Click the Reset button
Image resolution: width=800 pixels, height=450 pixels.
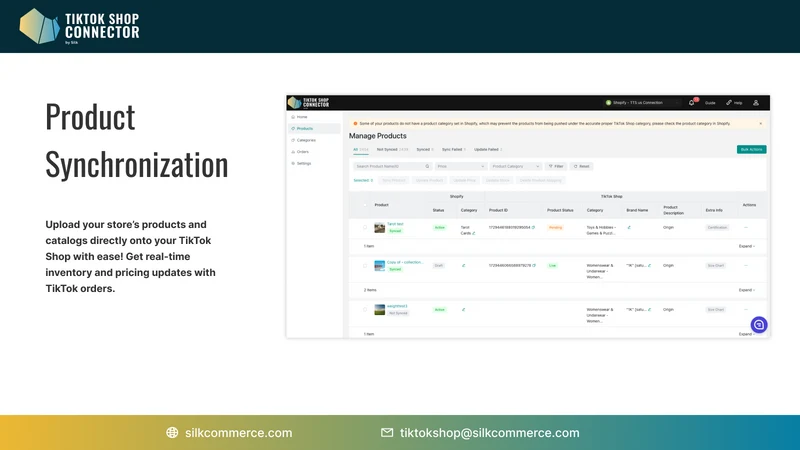click(581, 166)
